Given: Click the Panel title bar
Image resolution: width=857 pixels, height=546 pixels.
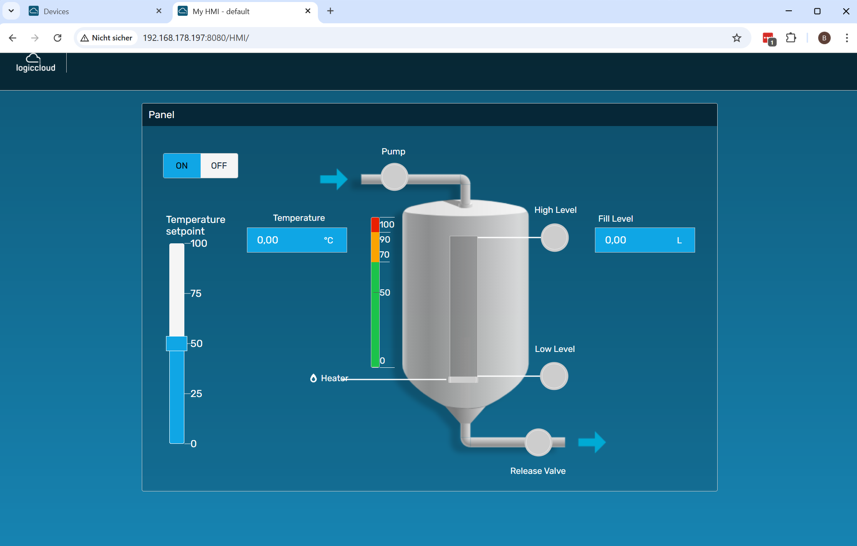Looking at the screenshot, I should pos(430,115).
